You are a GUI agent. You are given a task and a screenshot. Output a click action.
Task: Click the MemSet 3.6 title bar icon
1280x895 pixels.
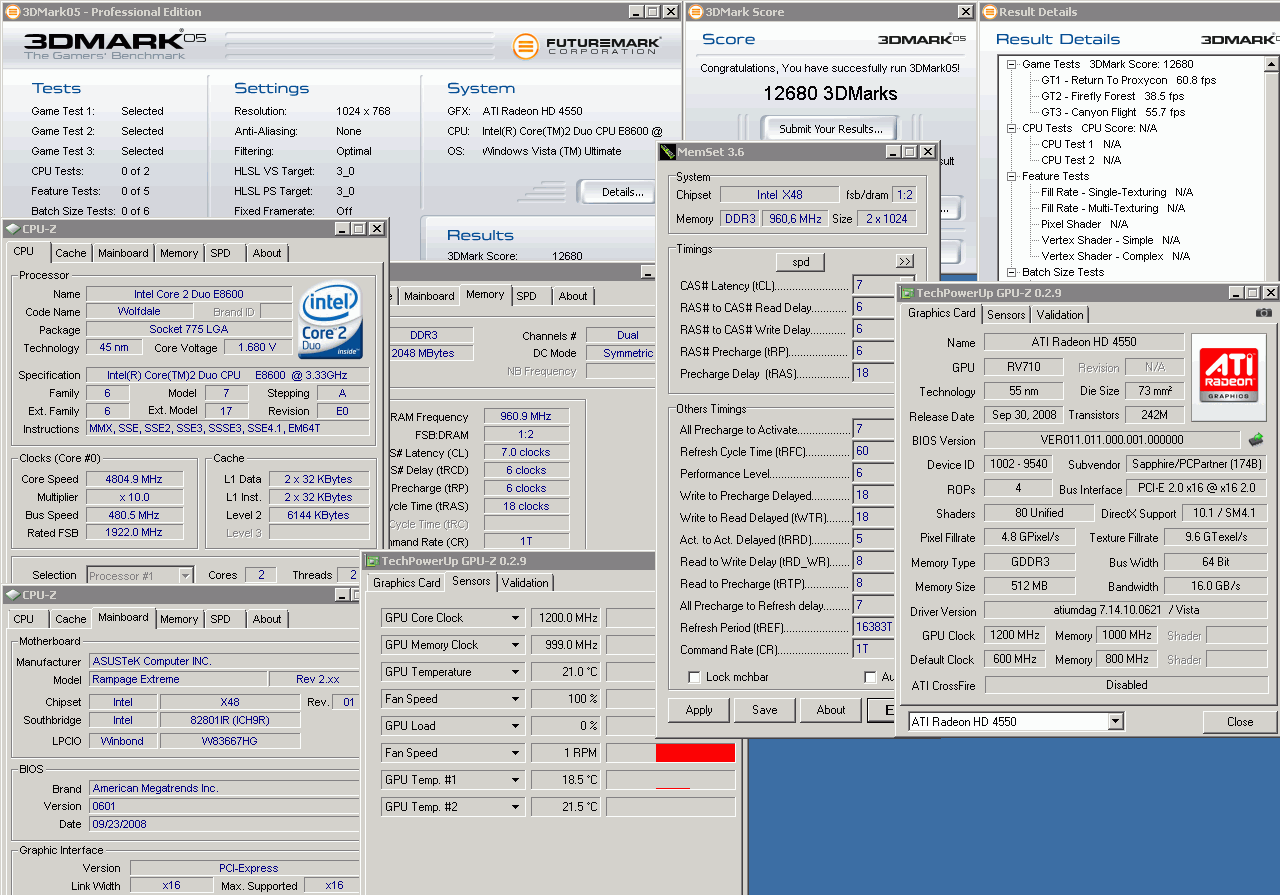(667, 152)
